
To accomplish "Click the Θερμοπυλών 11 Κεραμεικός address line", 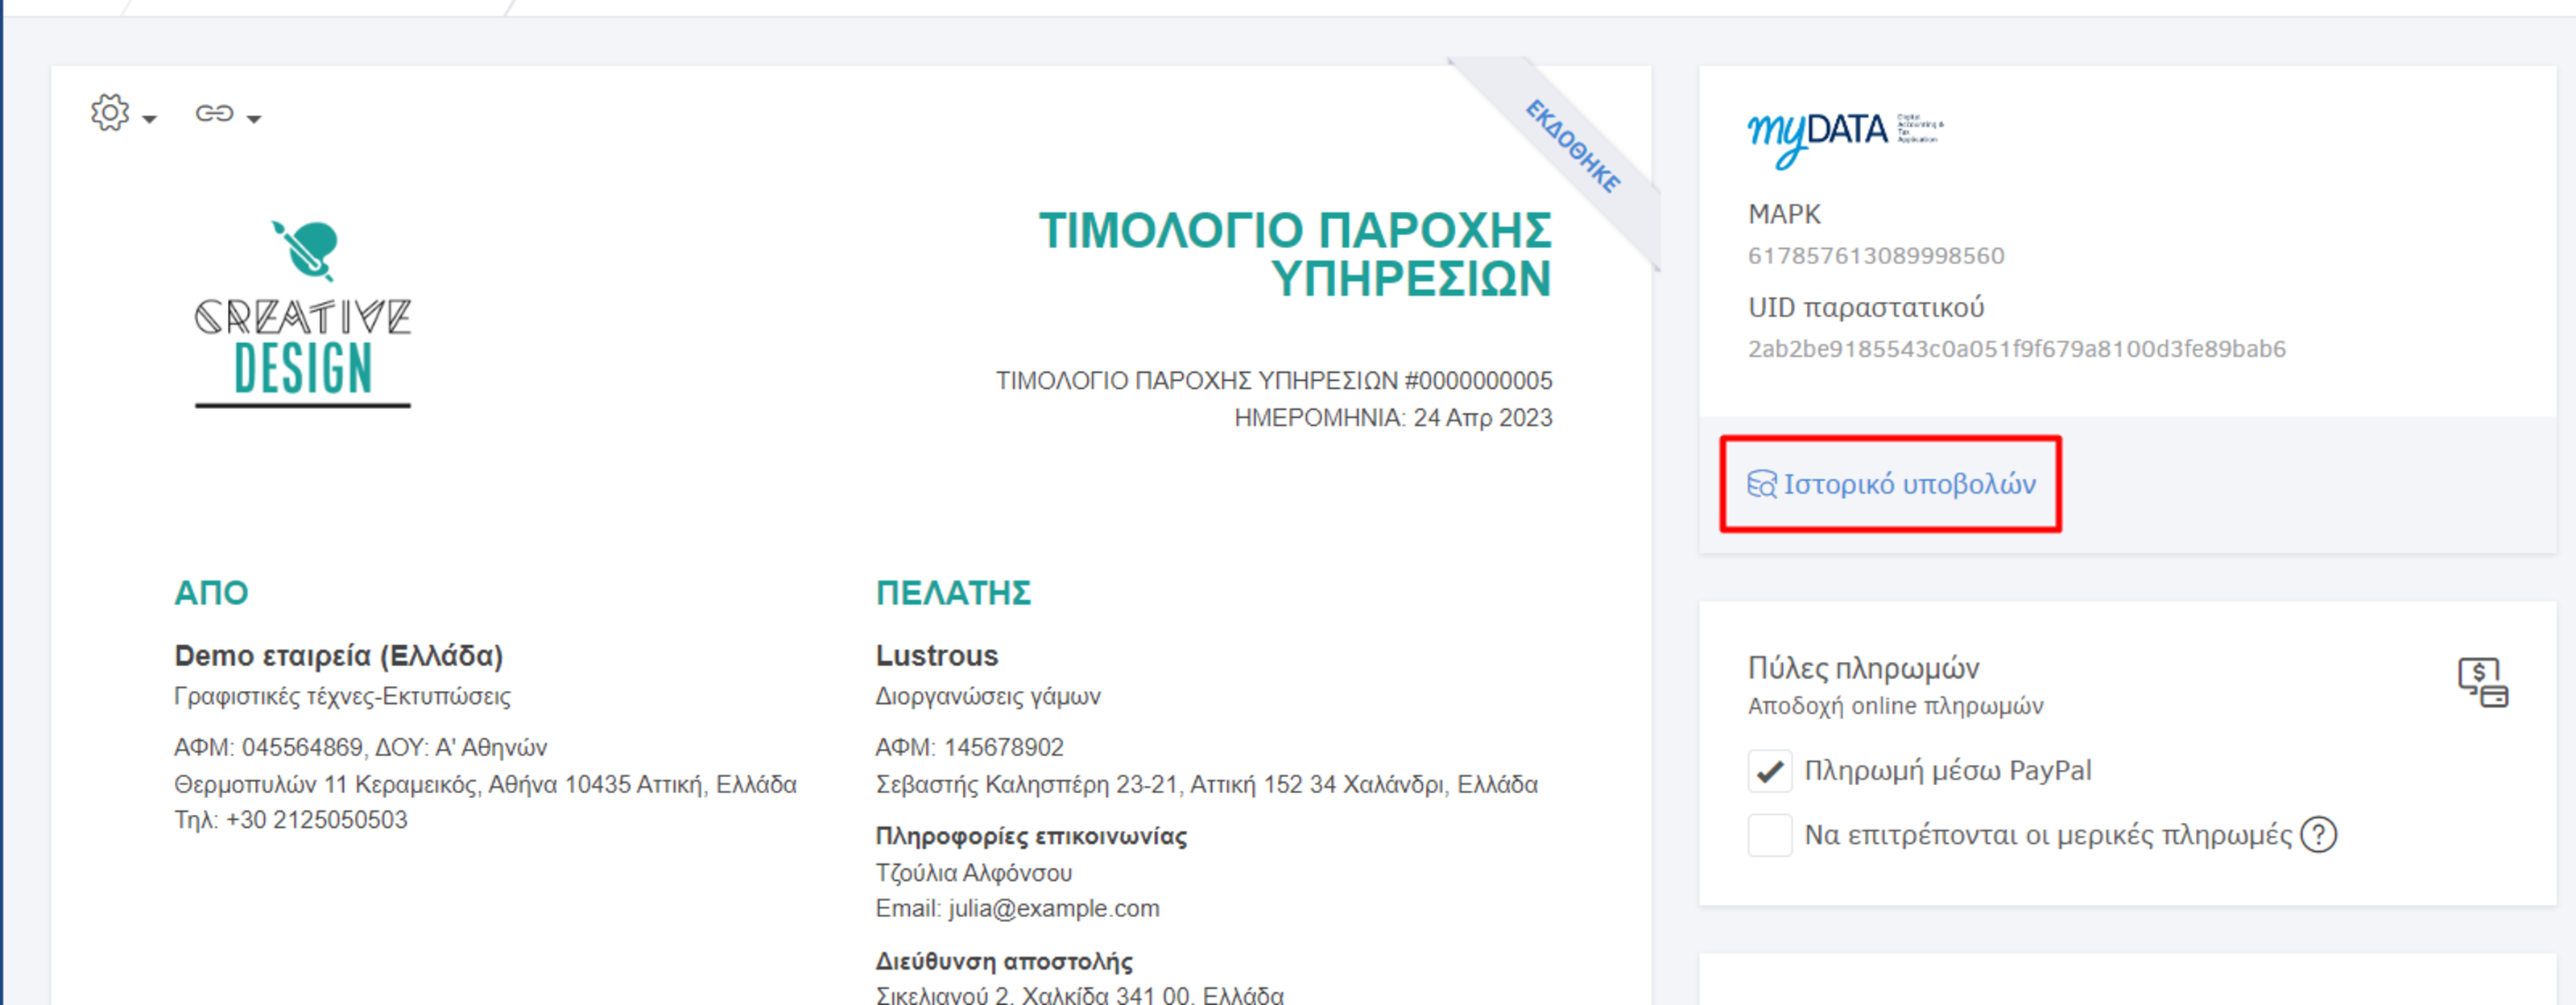I will pos(485,785).
